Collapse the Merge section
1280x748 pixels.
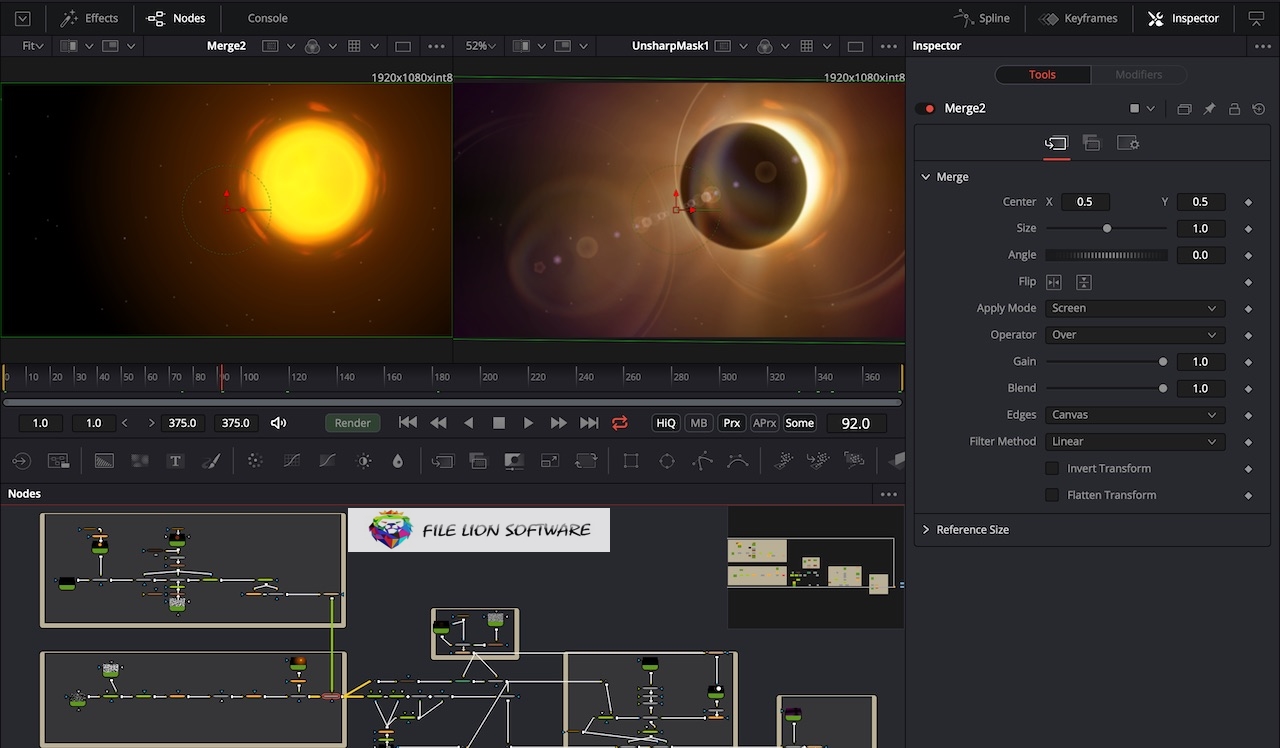[926, 177]
